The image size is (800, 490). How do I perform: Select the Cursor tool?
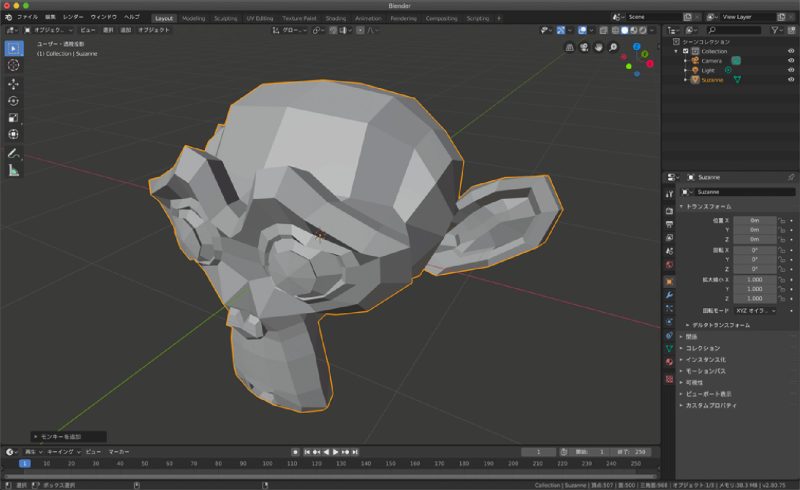14,65
